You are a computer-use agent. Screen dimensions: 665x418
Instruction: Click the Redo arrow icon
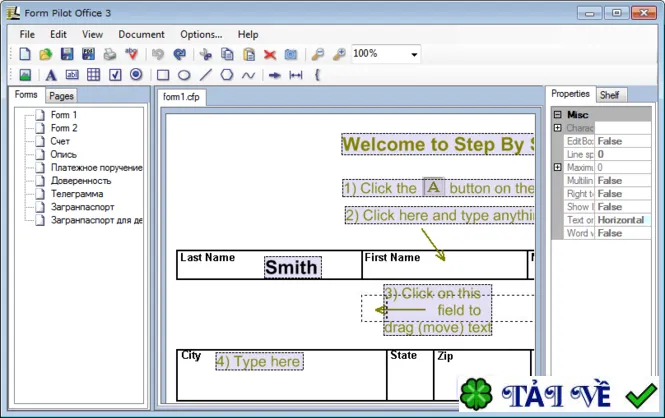[x=179, y=54]
